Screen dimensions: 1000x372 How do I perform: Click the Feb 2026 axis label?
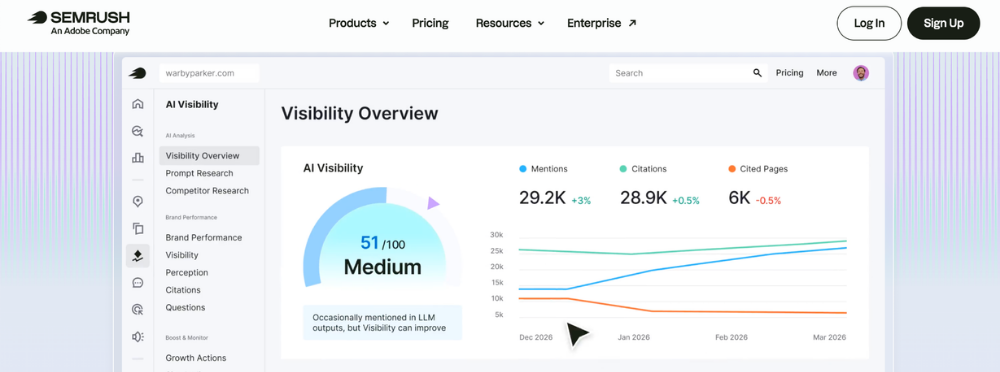pyautogui.click(x=731, y=338)
